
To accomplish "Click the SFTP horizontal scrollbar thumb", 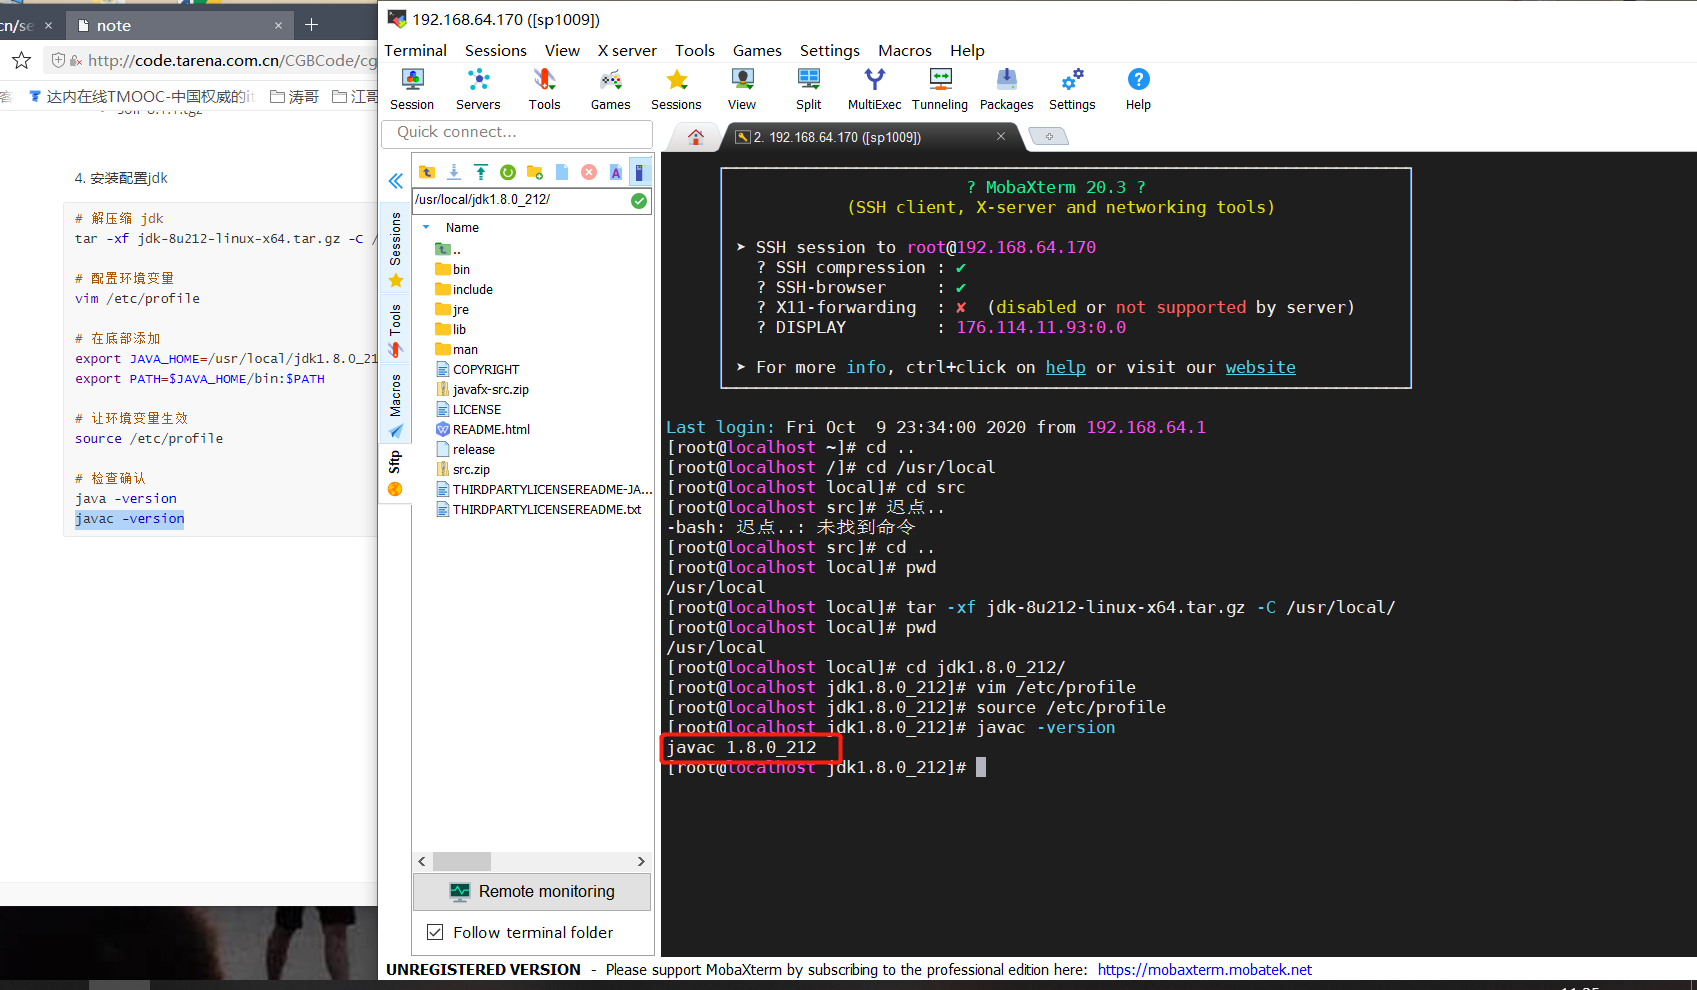I will [461, 861].
